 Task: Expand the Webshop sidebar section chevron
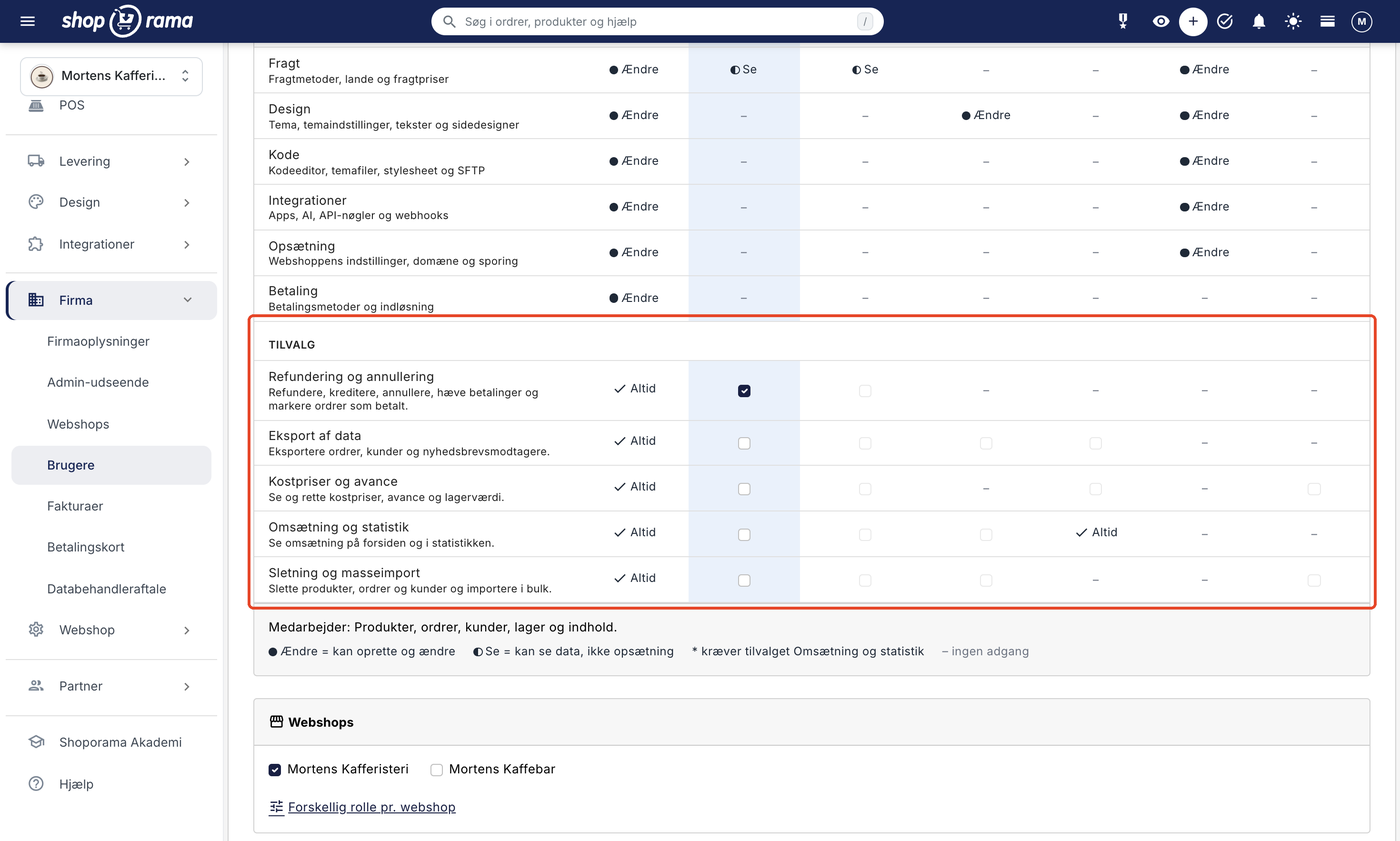[x=187, y=630]
